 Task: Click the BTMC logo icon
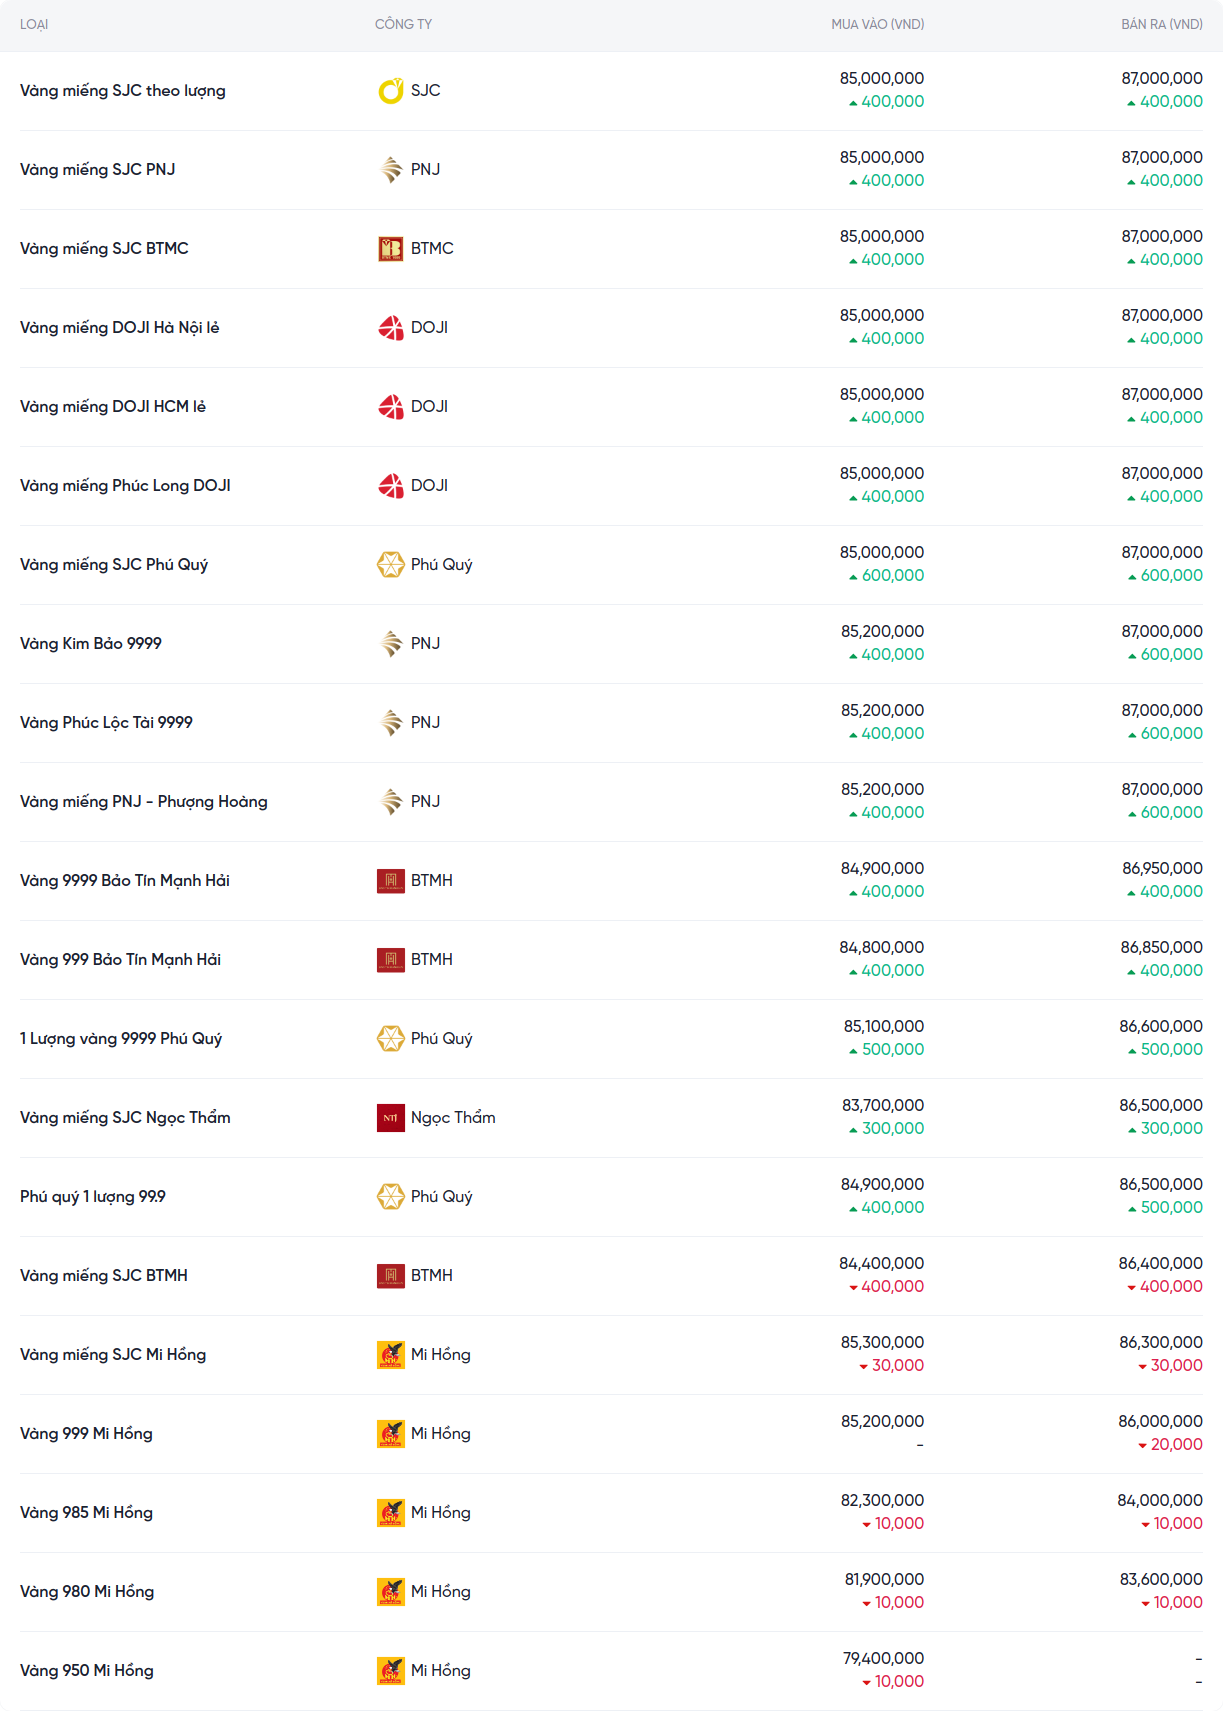pos(391,249)
